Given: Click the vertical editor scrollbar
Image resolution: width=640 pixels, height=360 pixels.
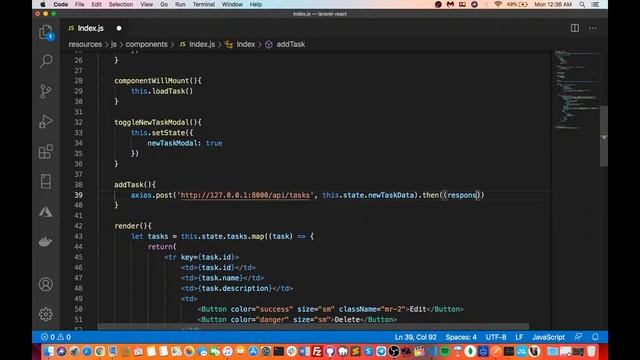Looking at the screenshot, I should pyautogui.click(x=604, y=136).
